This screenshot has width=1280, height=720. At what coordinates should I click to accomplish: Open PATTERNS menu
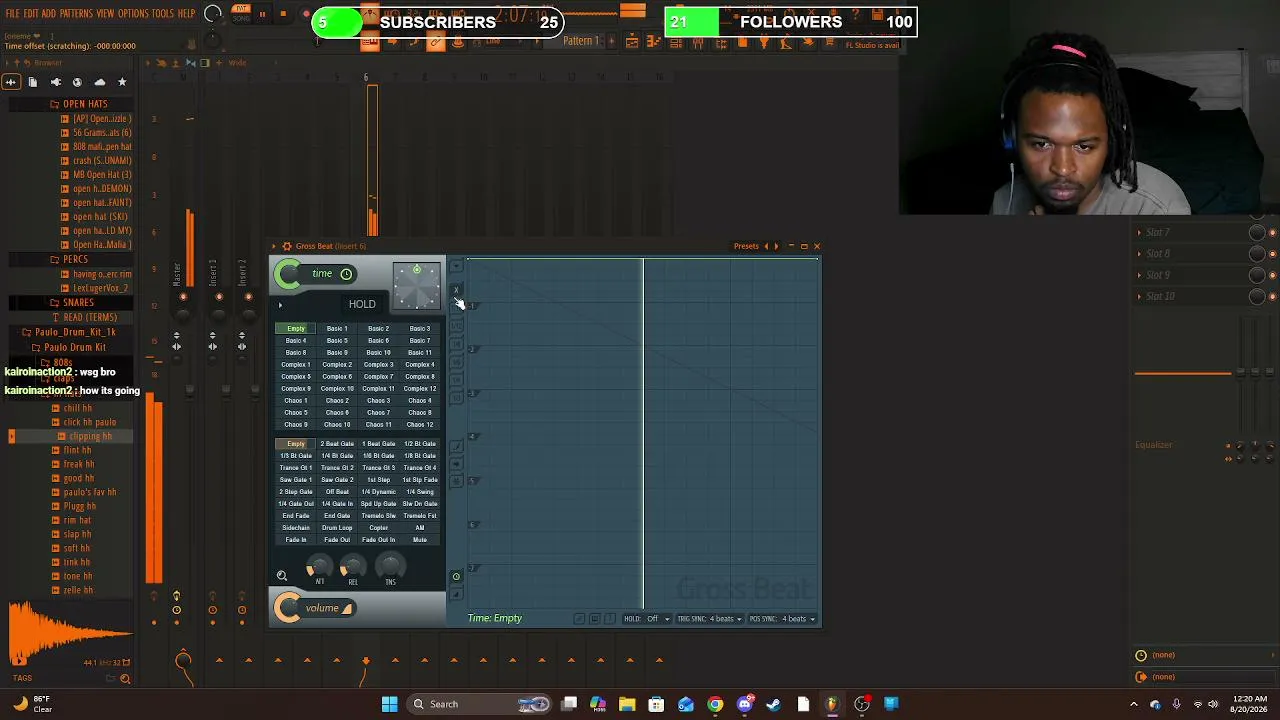pyautogui.click(x=76, y=14)
